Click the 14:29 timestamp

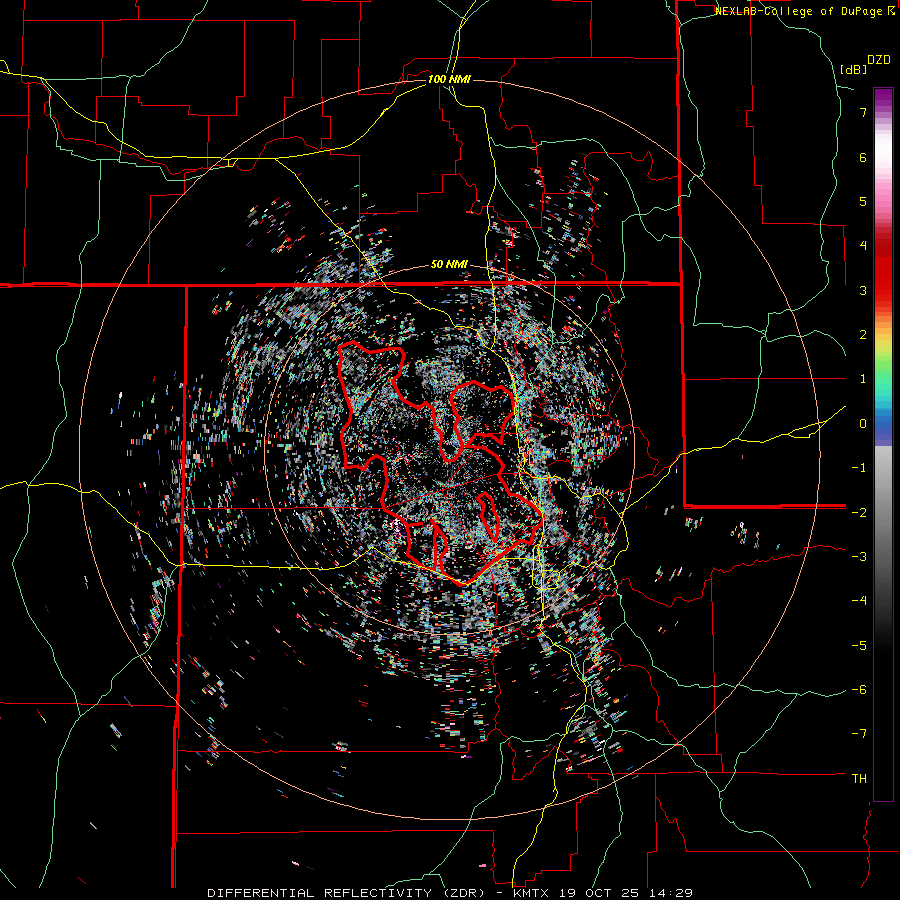672,893
